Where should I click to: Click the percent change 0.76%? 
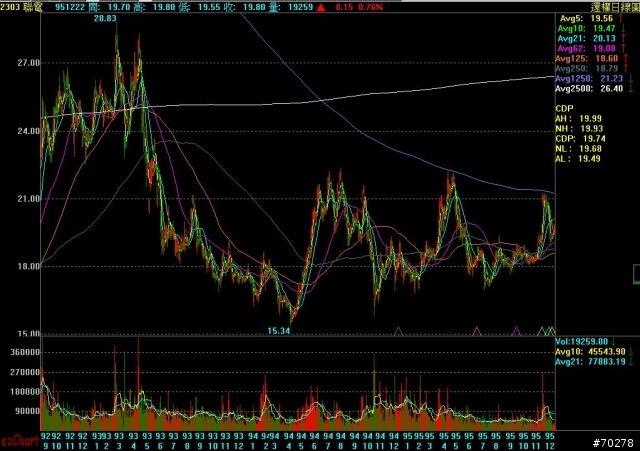(x=371, y=7)
